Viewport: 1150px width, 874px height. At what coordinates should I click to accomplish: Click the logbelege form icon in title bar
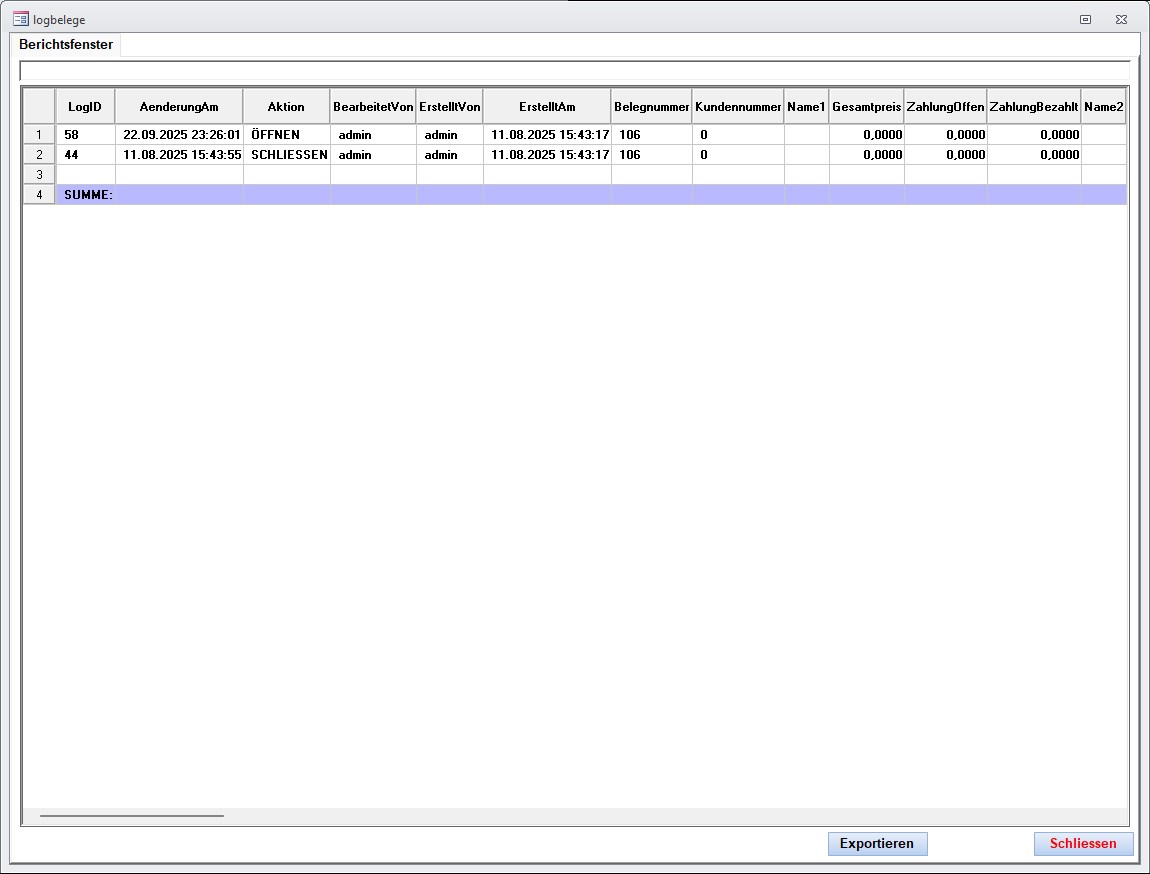[20, 19]
